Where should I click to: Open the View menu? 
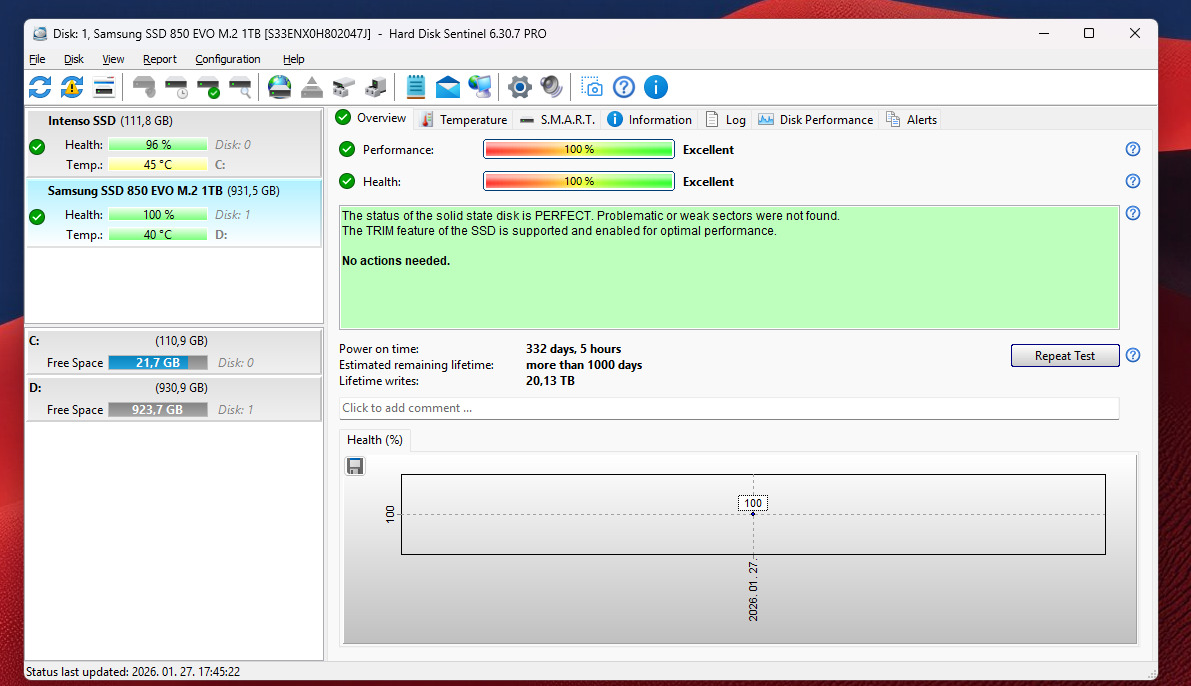tap(113, 59)
